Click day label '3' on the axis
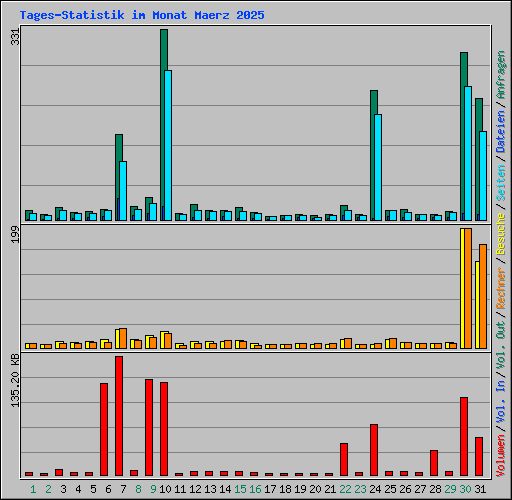This screenshot has width=512, height=500. click(x=63, y=489)
